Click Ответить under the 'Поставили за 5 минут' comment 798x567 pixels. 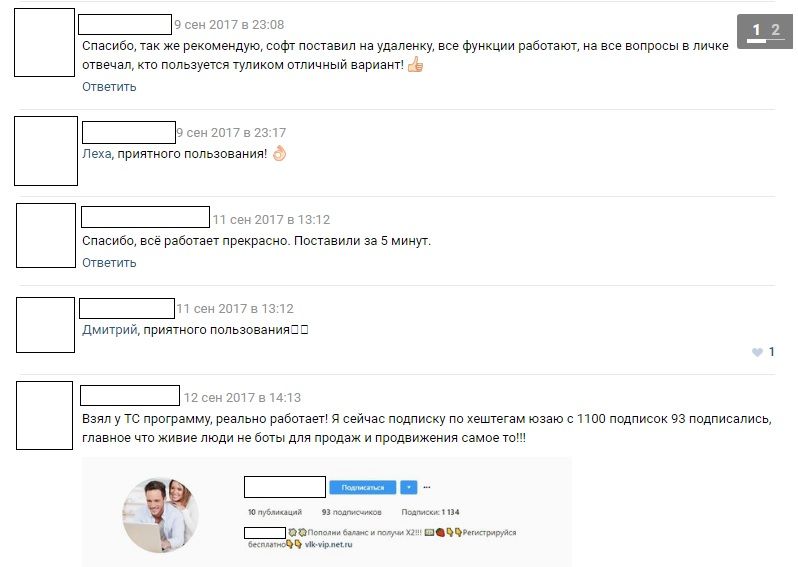(109, 263)
